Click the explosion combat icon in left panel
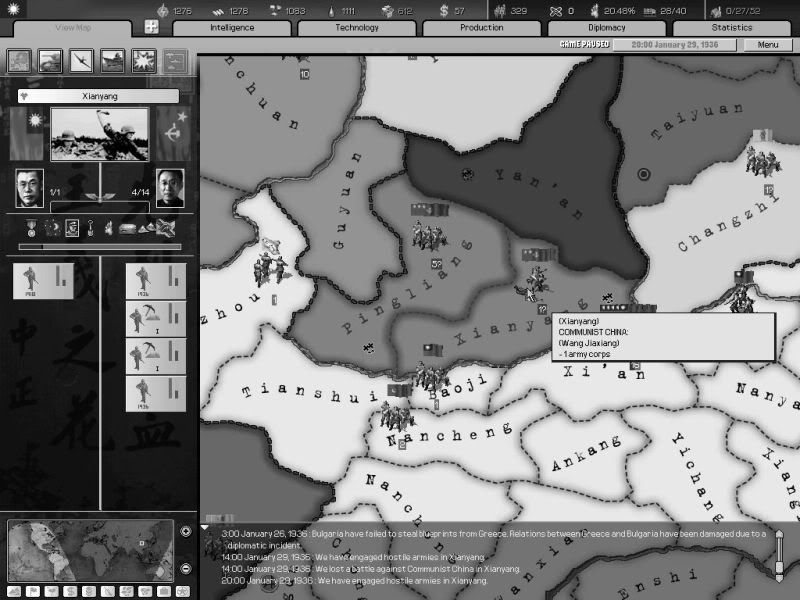The image size is (800, 600). [143, 61]
